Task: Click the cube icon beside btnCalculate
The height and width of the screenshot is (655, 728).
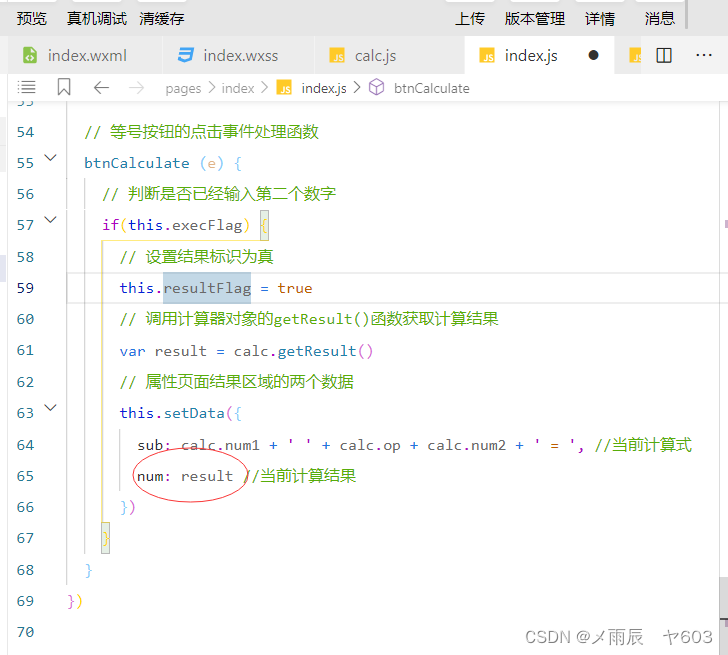Action: [377, 87]
